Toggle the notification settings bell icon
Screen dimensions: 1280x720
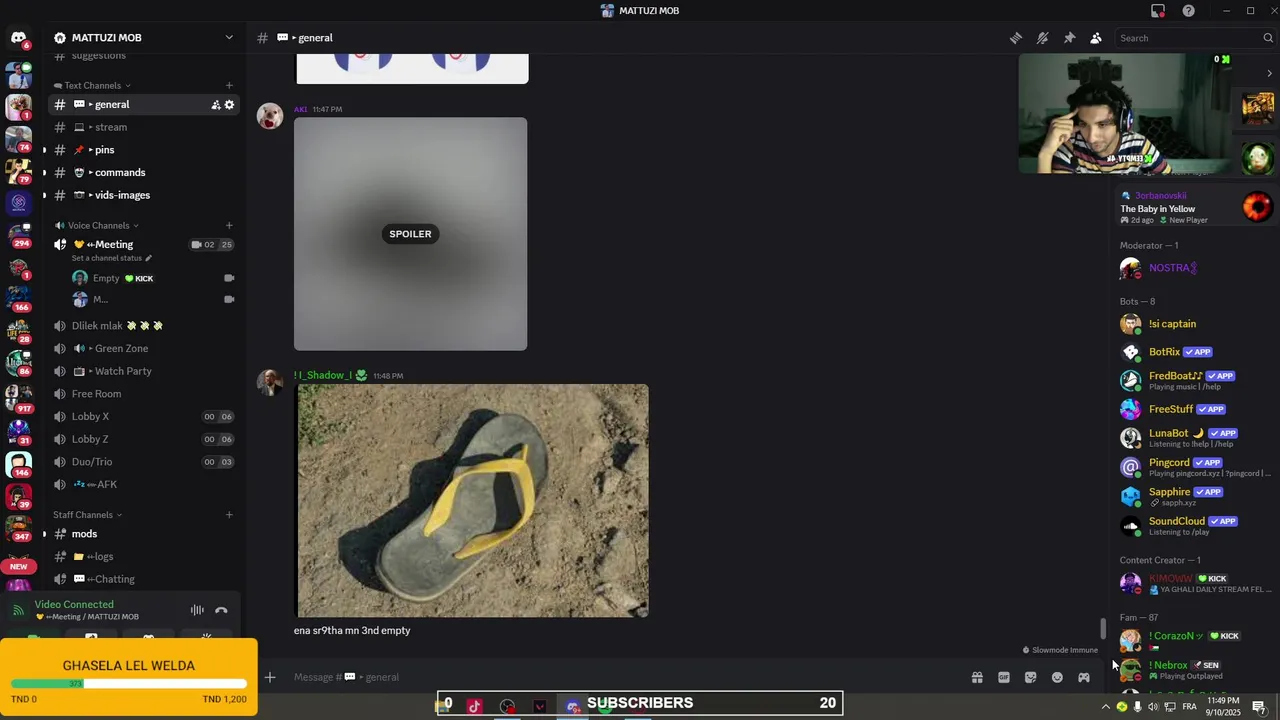(x=1042, y=38)
